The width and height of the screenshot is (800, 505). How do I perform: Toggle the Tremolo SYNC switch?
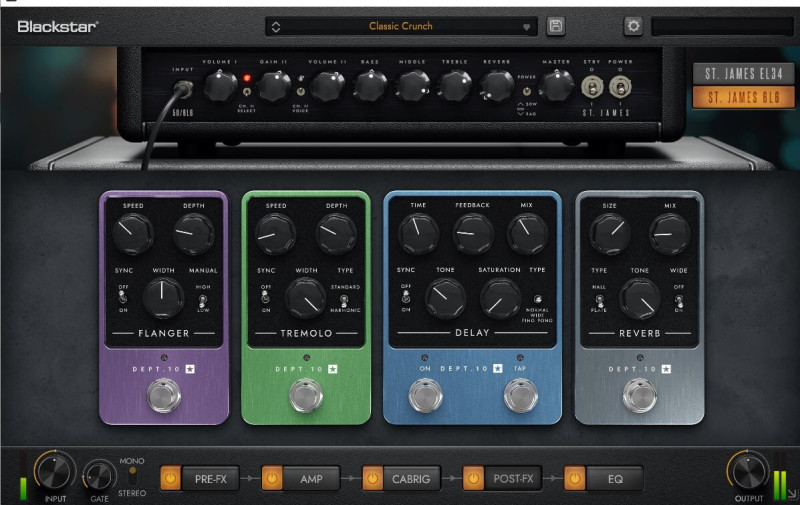click(265, 297)
